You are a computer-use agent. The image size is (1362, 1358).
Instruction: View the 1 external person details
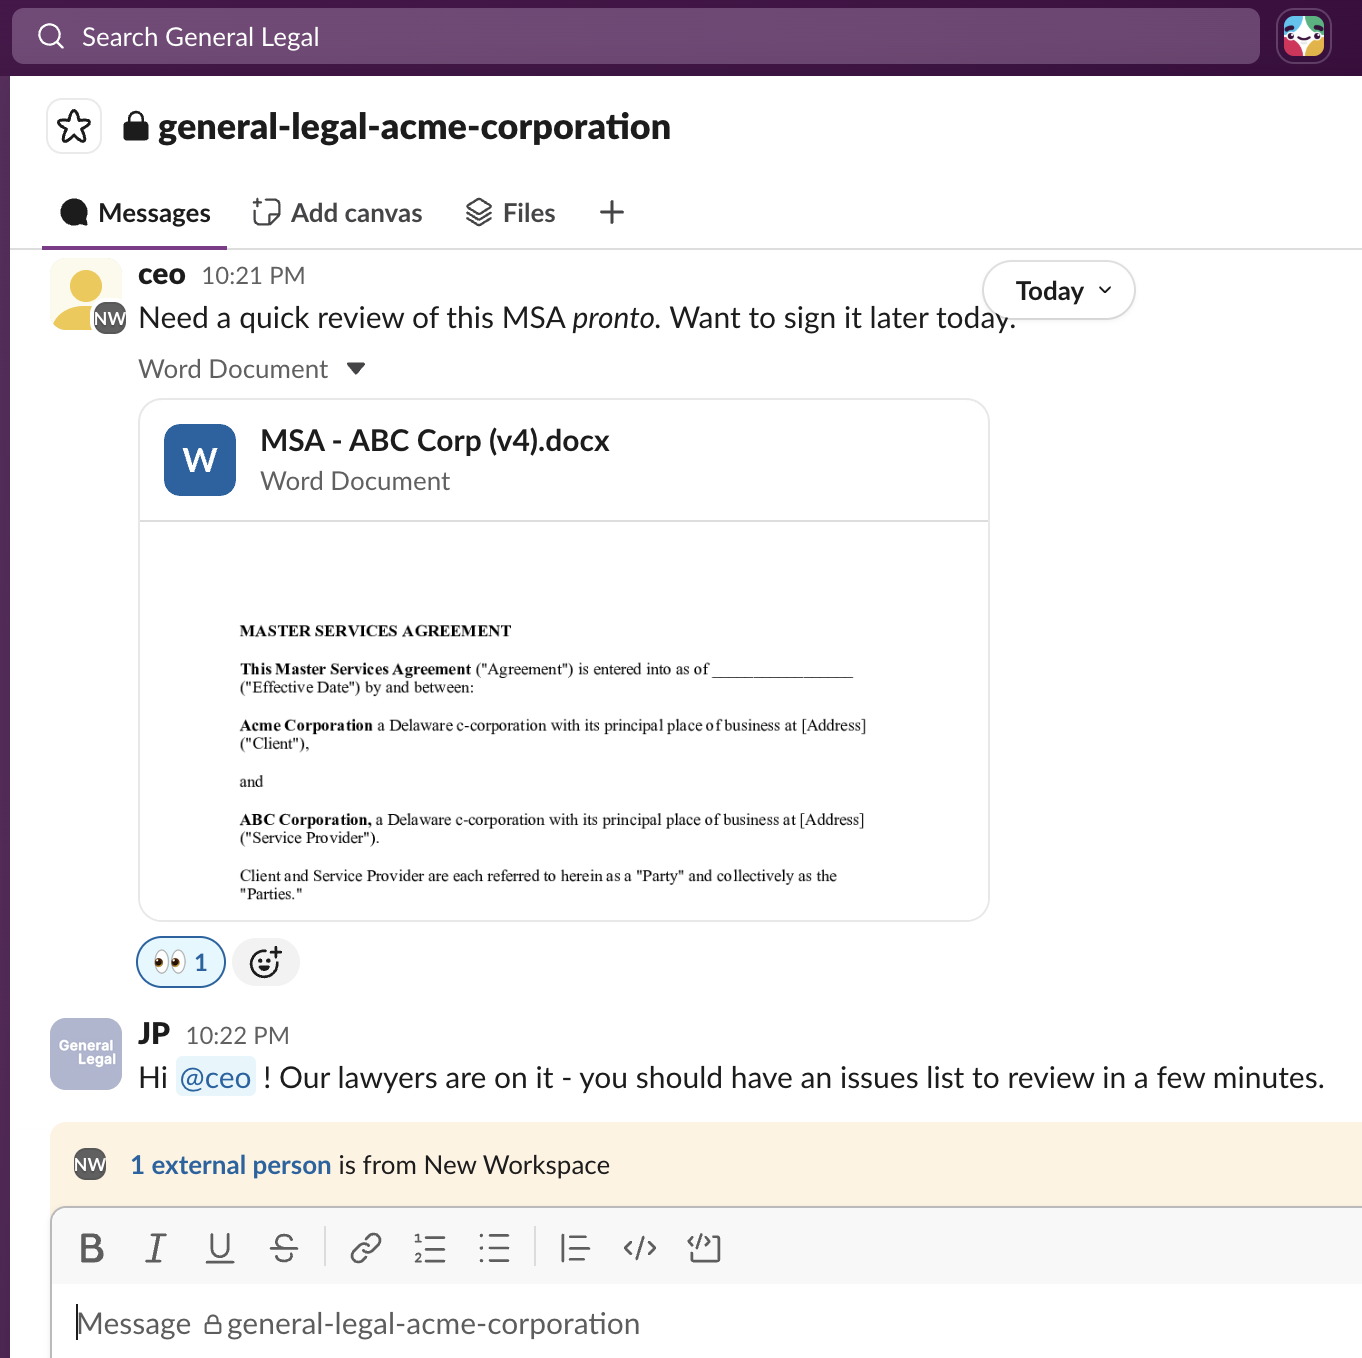tap(231, 1164)
